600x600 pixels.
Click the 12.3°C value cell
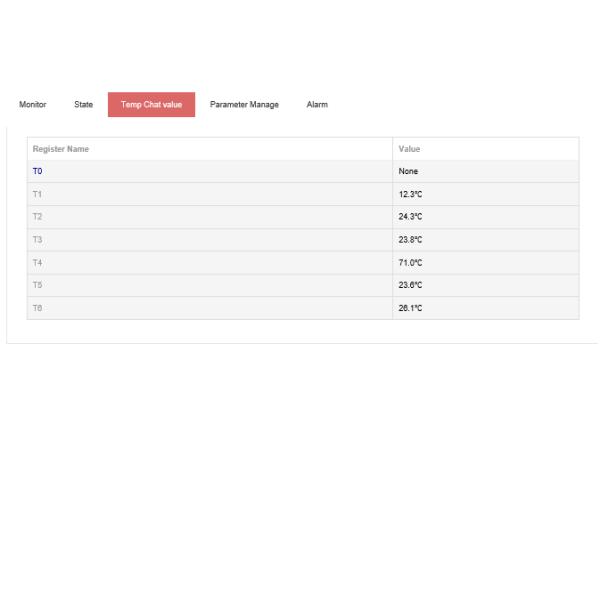click(x=410, y=194)
